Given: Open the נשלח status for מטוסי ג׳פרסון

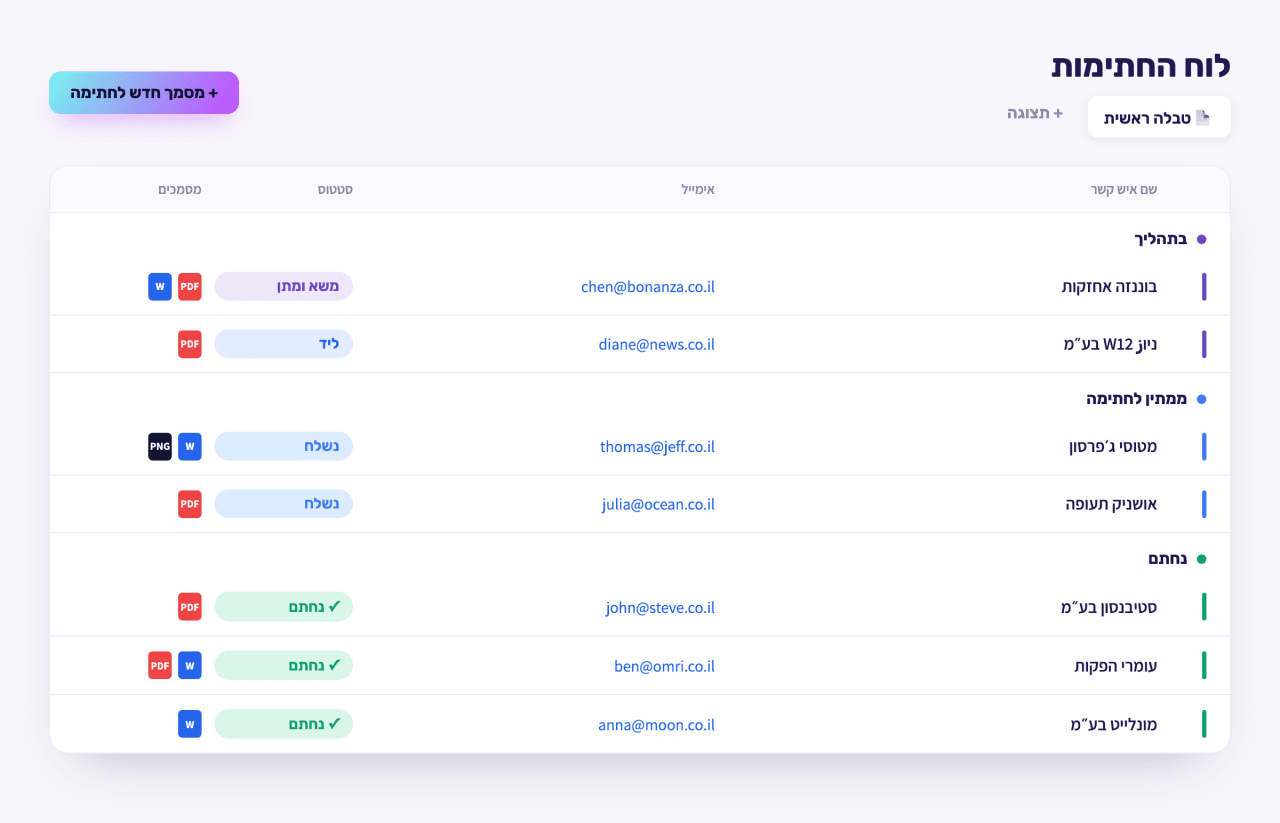Looking at the screenshot, I should point(284,446).
